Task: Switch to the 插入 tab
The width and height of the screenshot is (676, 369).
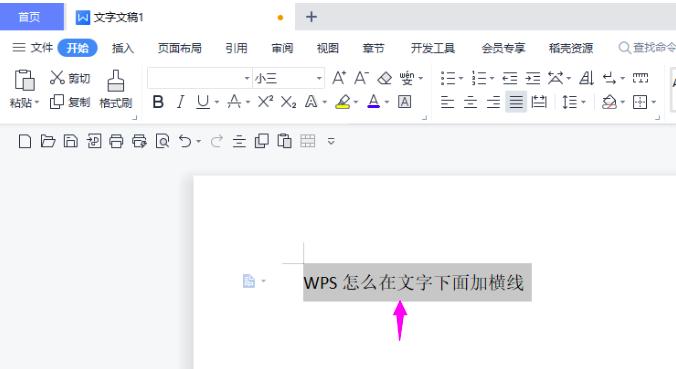Action: pos(123,48)
